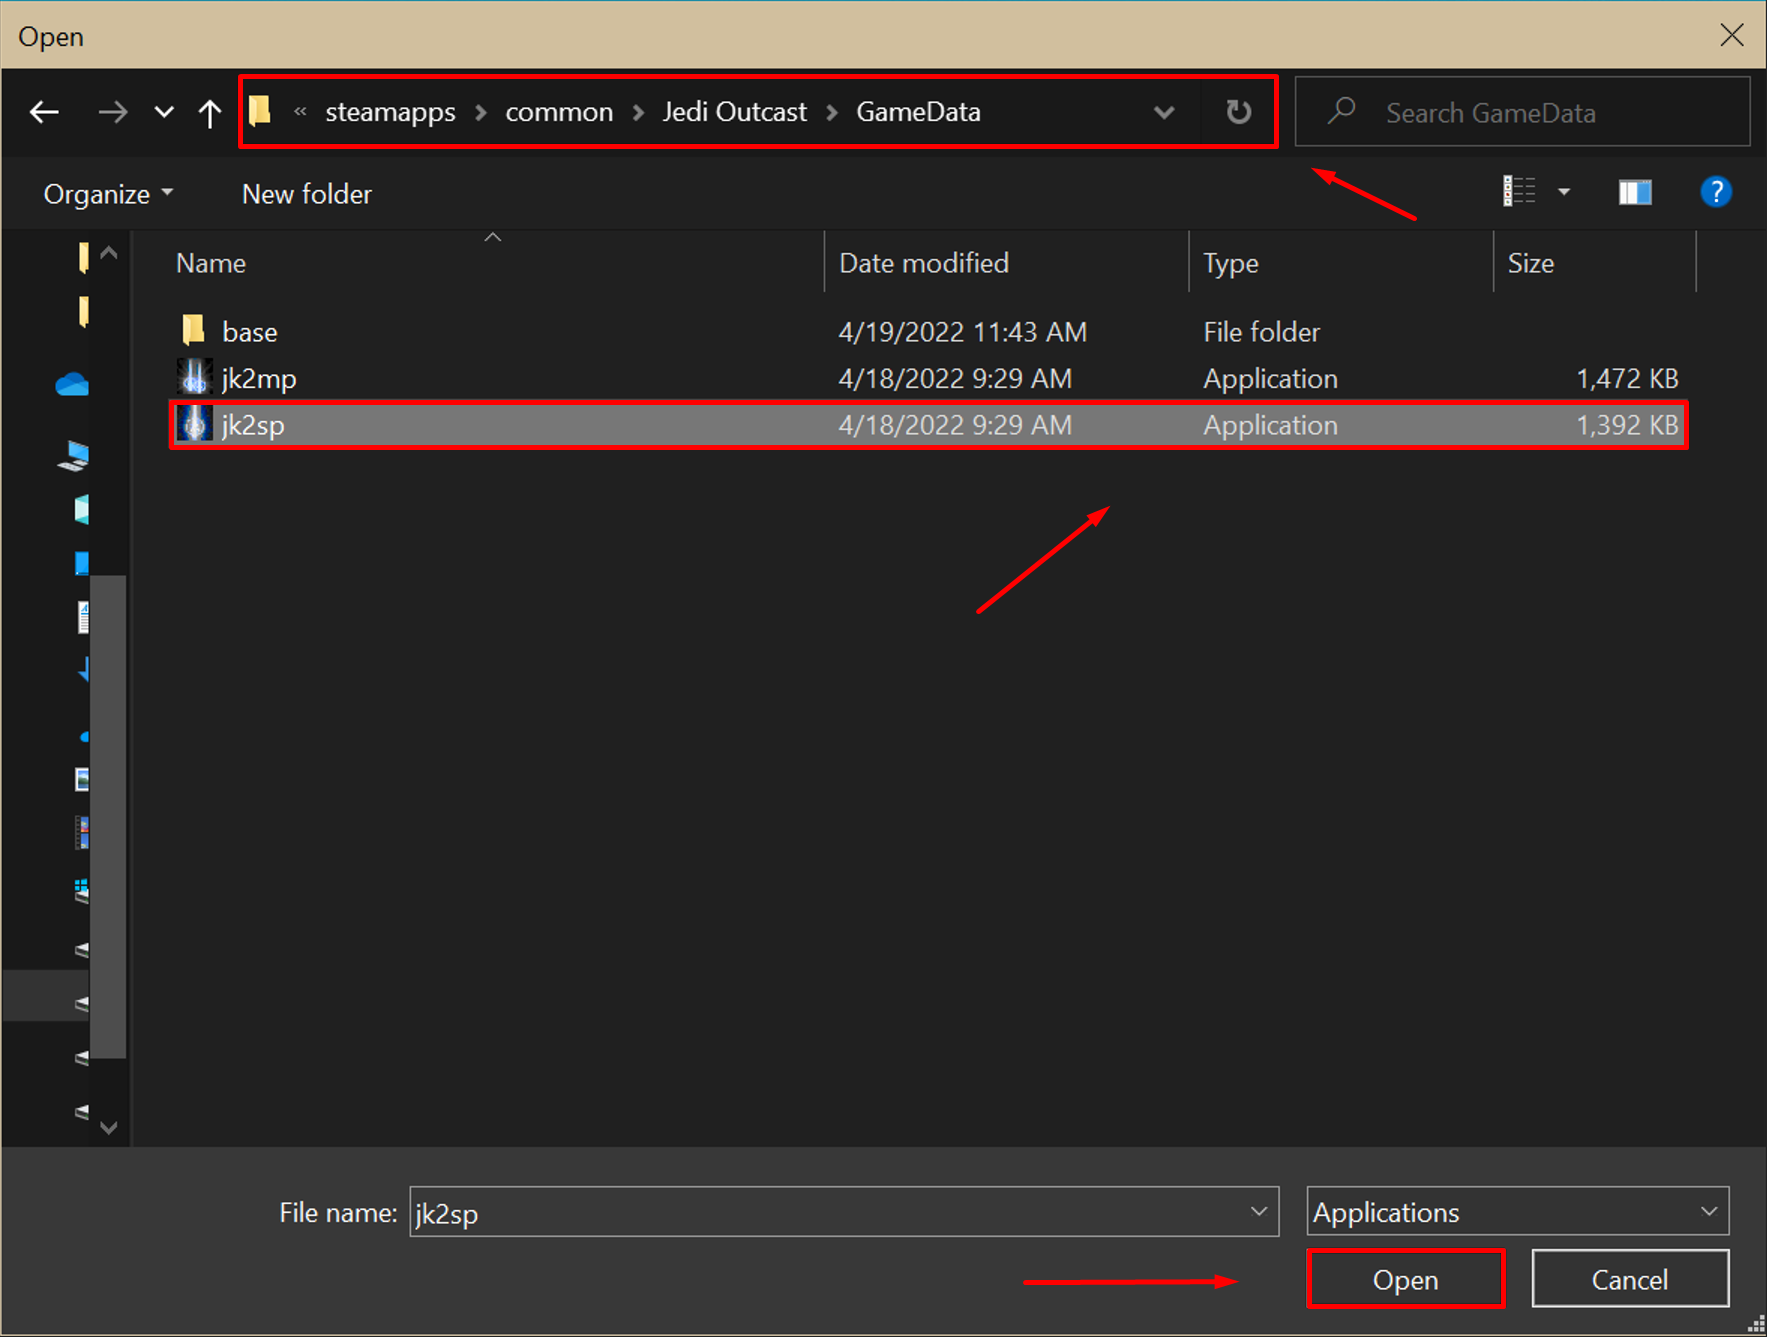Open the Organize menu

point(108,194)
